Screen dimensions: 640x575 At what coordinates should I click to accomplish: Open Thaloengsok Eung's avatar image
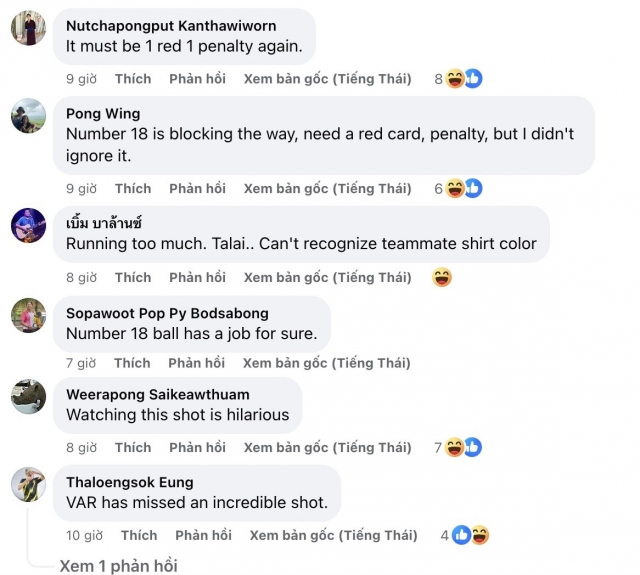(x=28, y=484)
